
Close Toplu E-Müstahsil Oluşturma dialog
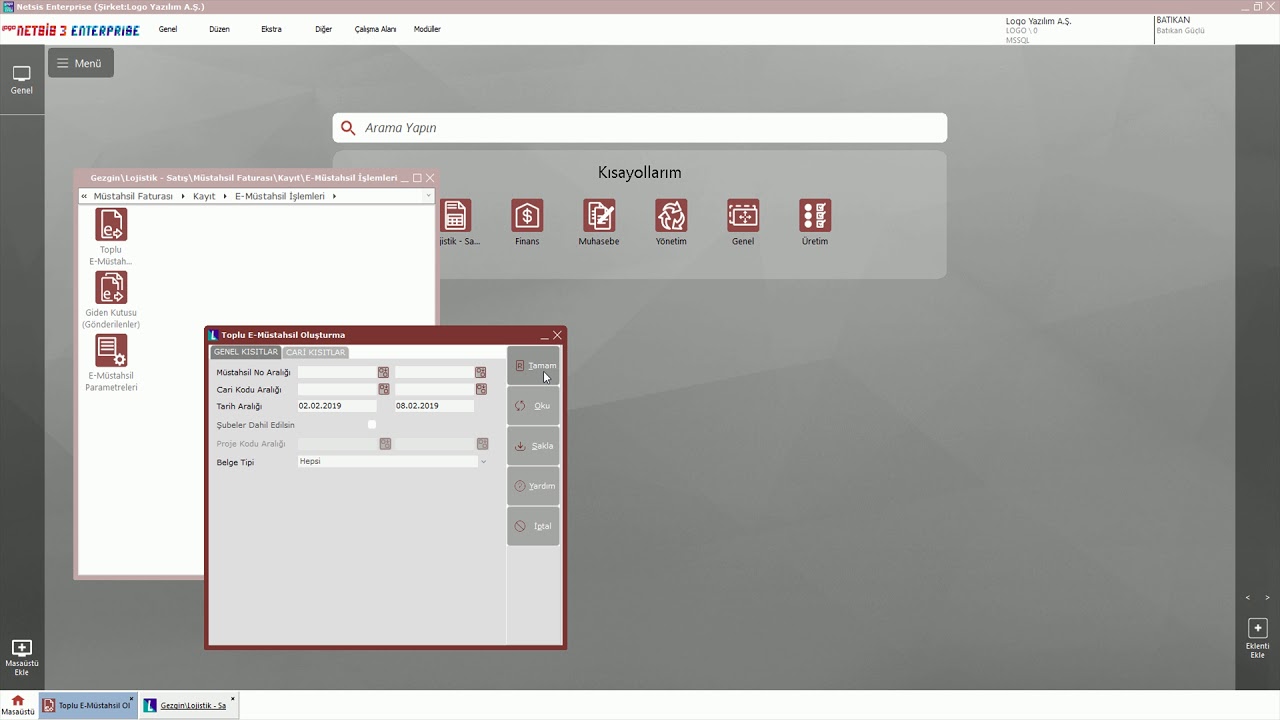[x=557, y=335]
